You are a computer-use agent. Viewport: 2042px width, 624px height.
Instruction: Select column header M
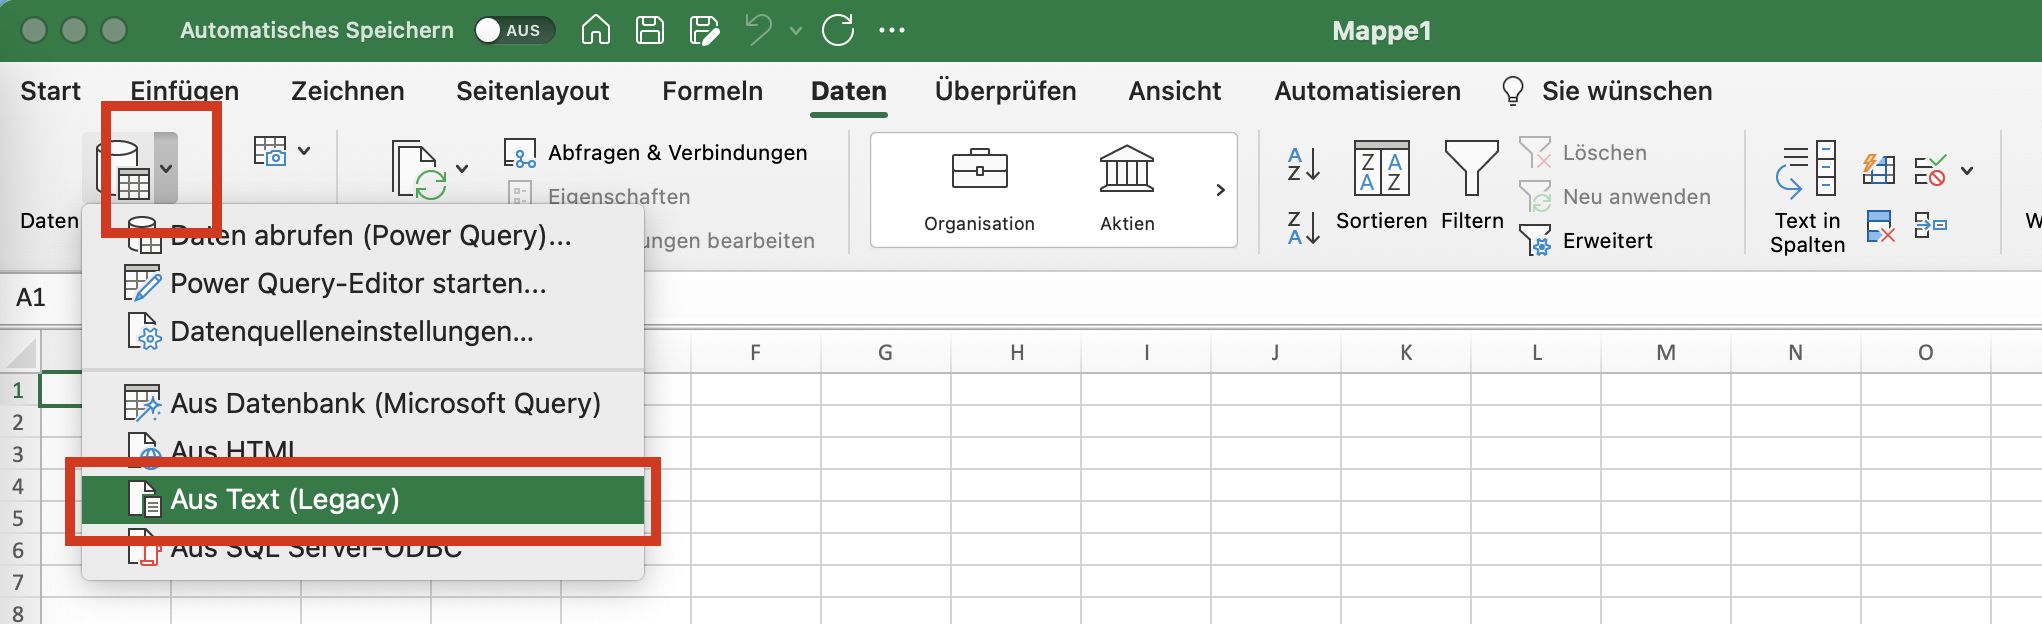(x=1666, y=353)
